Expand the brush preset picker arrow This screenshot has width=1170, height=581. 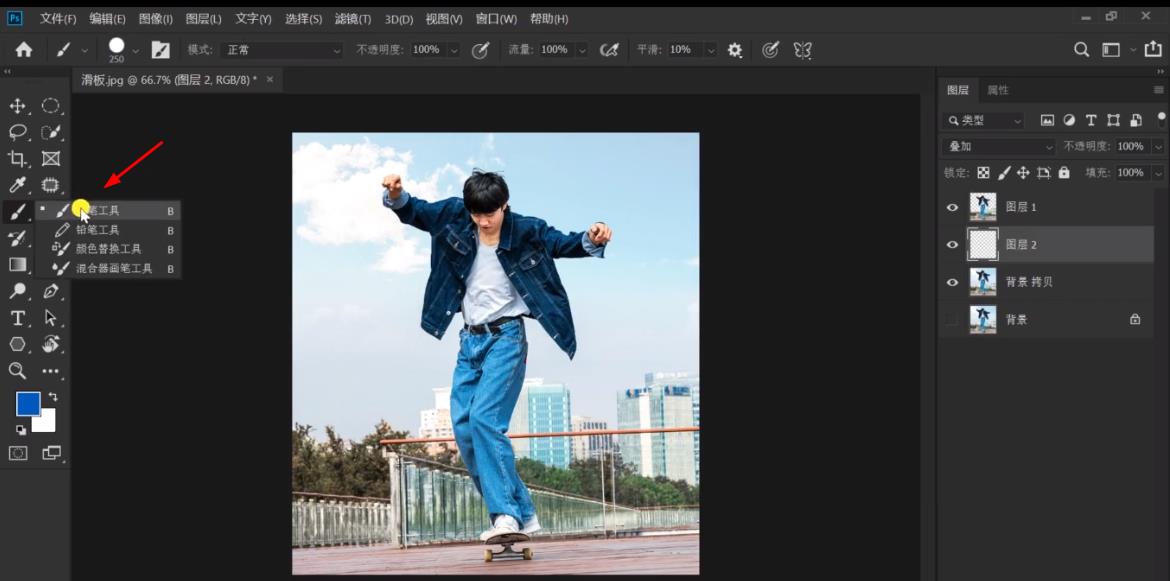click(x=135, y=50)
